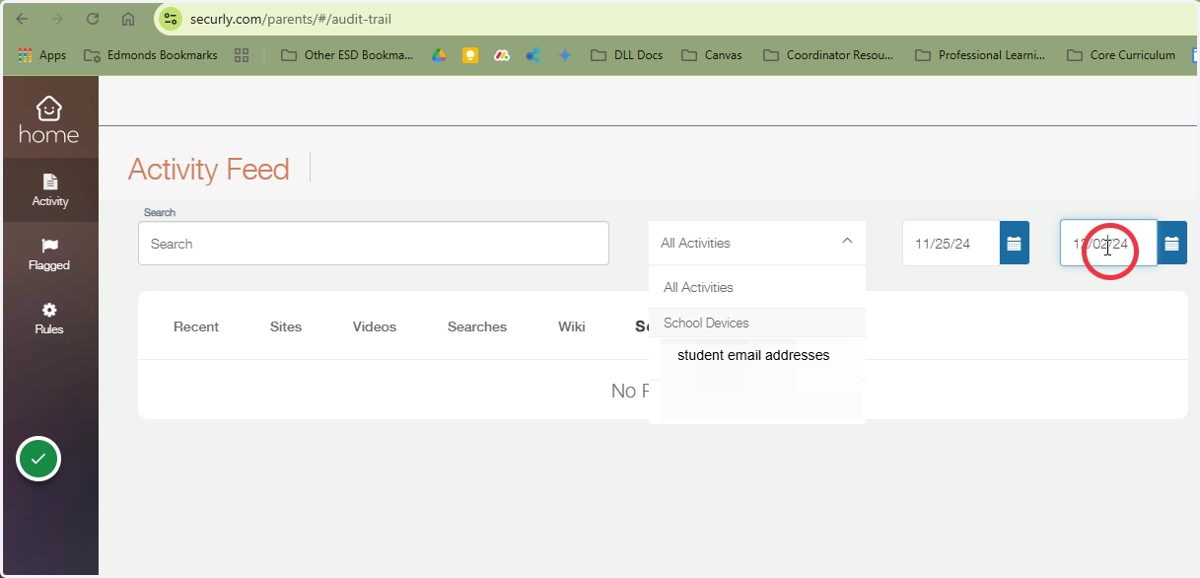The height and width of the screenshot is (578, 1200).
Task: Reload the page with the refresh icon
Action: (93, 19)
